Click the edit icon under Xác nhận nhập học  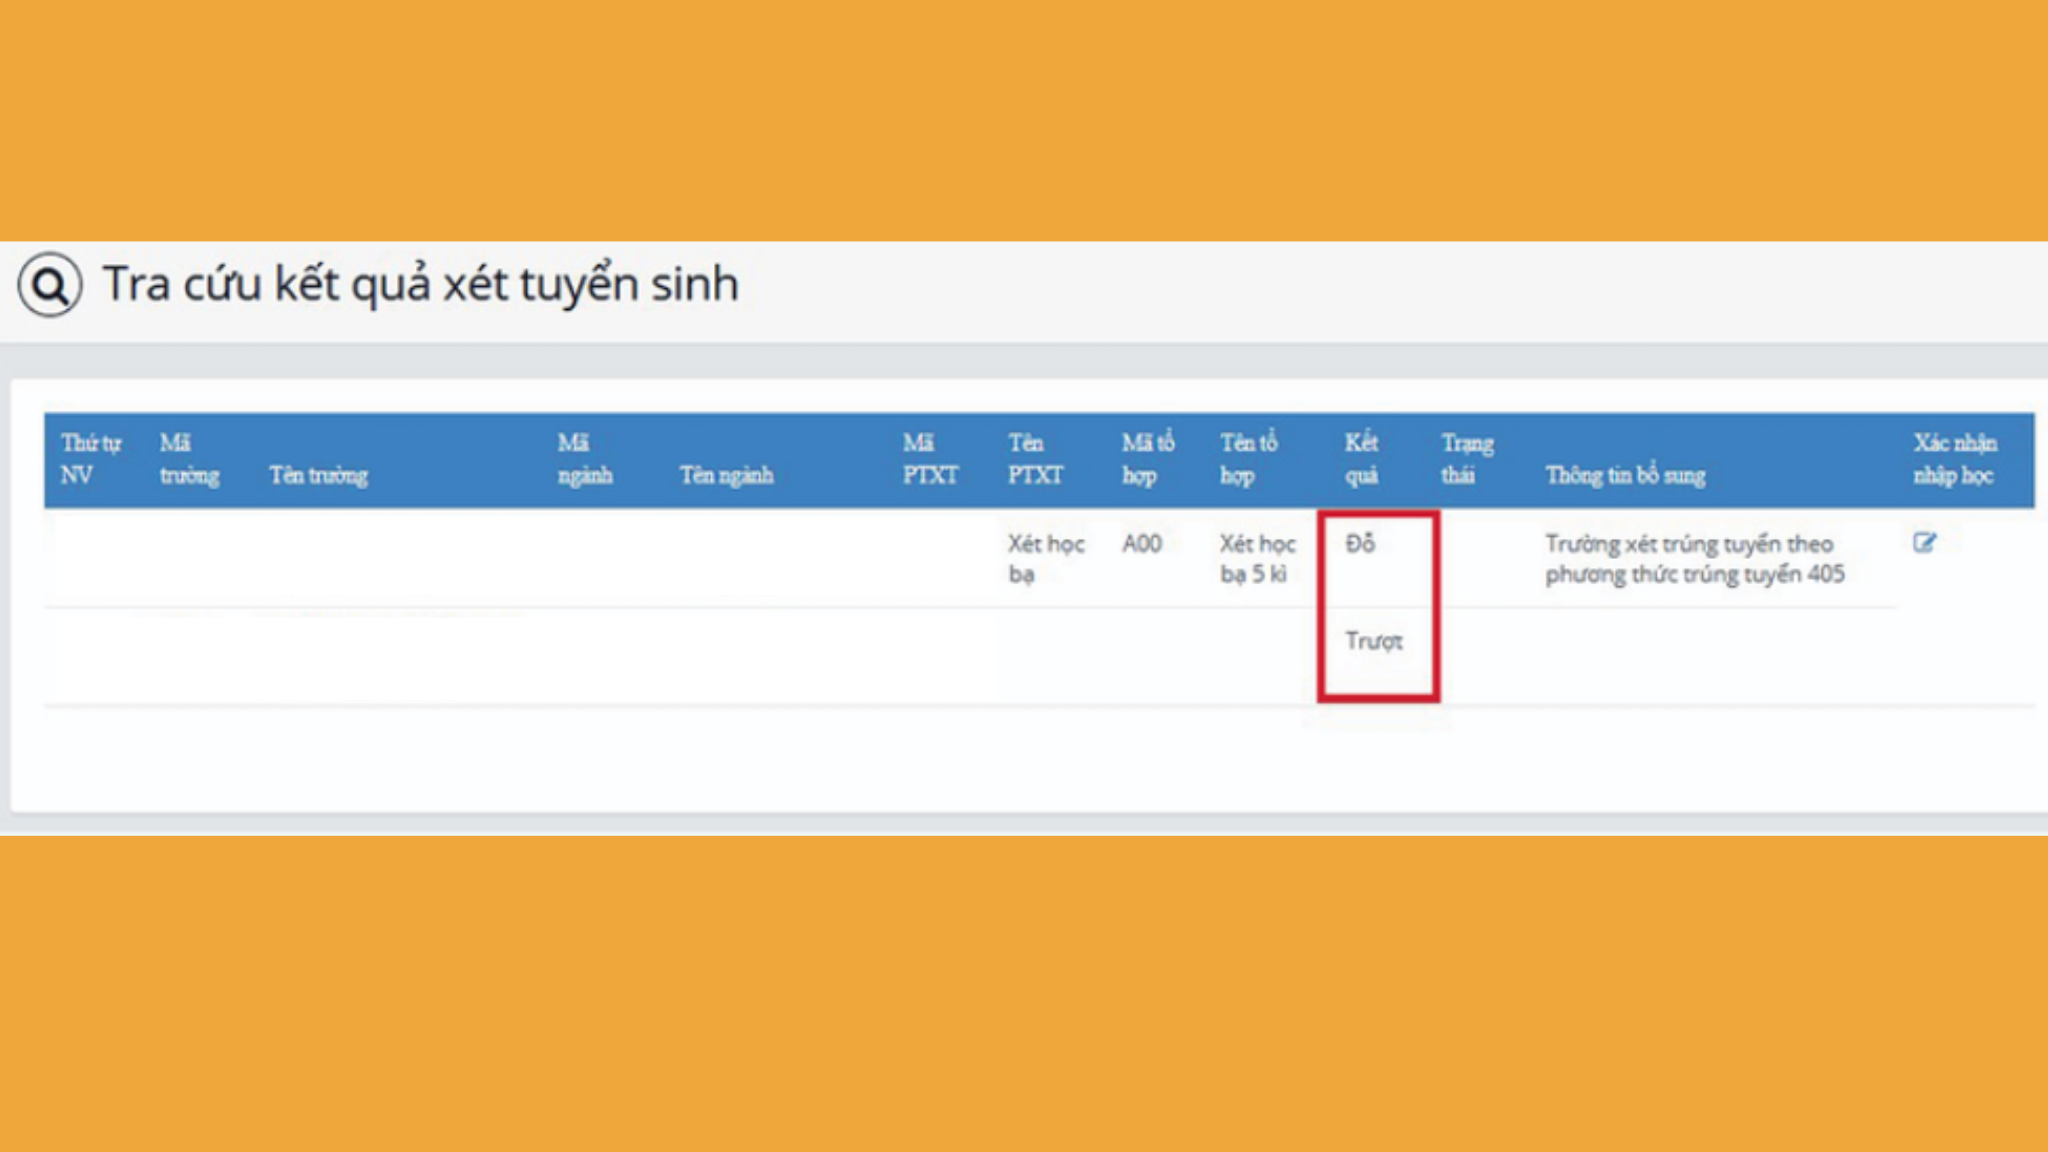1924,543
